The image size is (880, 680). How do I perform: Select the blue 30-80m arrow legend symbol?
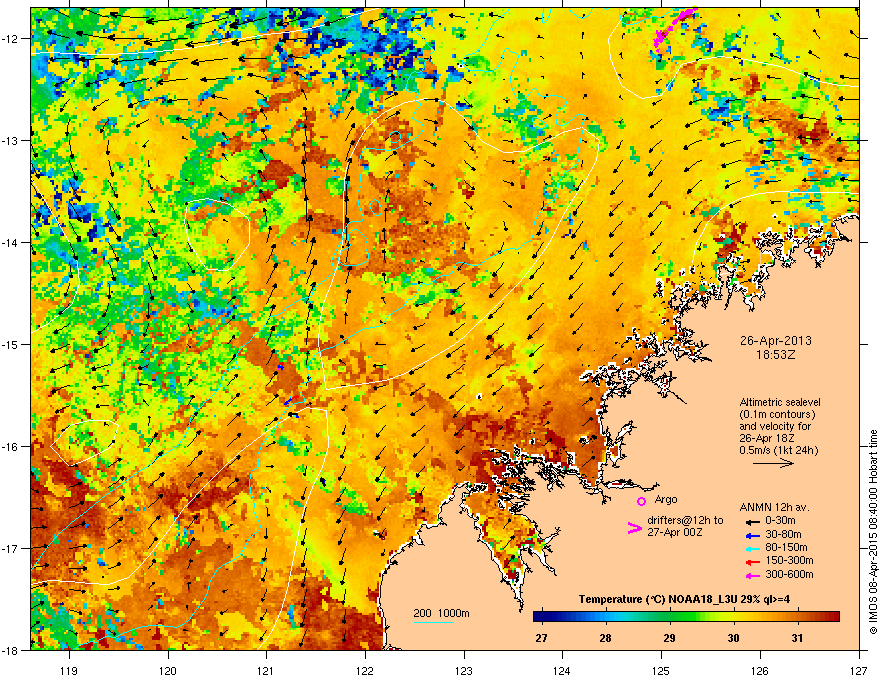(x=751, y=535)
